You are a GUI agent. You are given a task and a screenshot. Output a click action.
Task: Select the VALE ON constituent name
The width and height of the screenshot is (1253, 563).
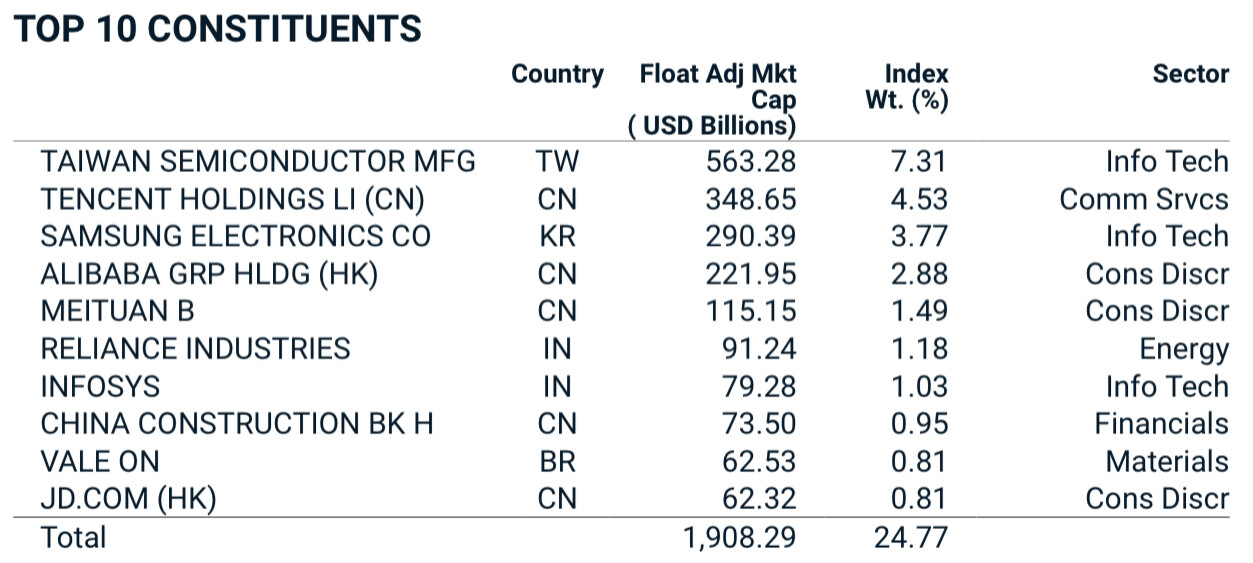[x=99, y=462]
